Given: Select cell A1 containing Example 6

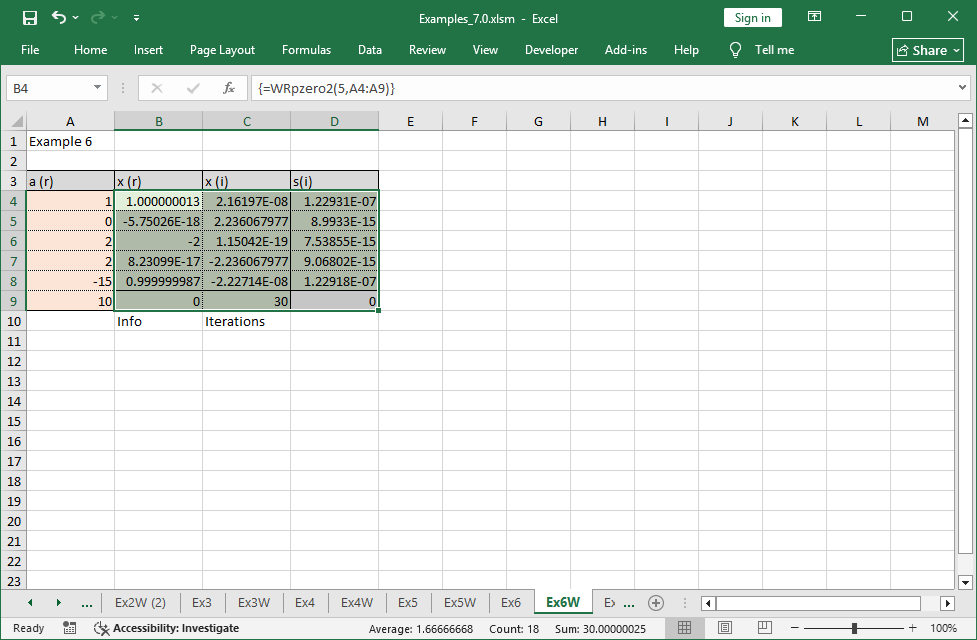Looking at the screenshot, I should 70,141.
